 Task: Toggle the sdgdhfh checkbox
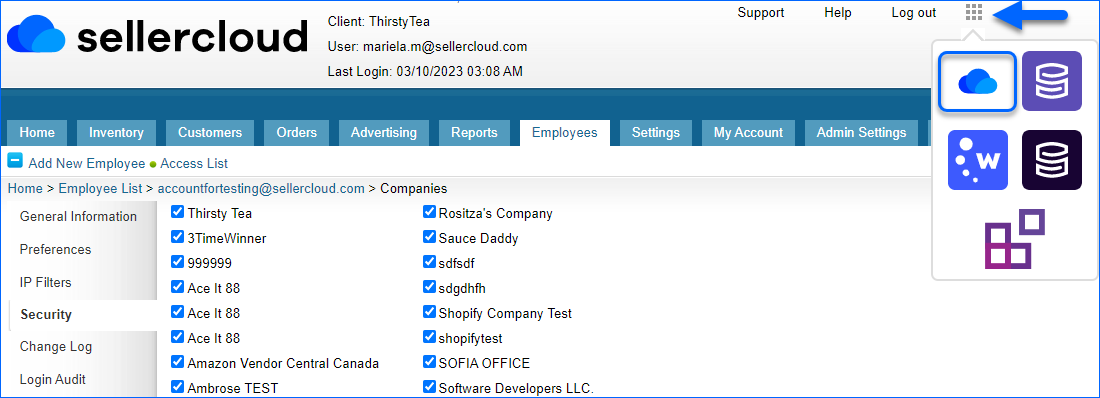click(429, 287)
